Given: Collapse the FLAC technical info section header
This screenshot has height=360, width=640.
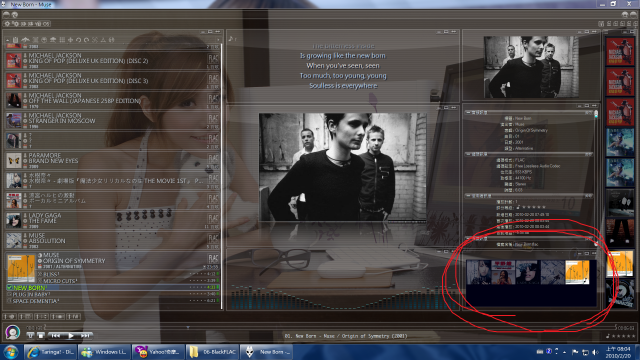Looking at the screenshot, I should [x=468, y=154].
